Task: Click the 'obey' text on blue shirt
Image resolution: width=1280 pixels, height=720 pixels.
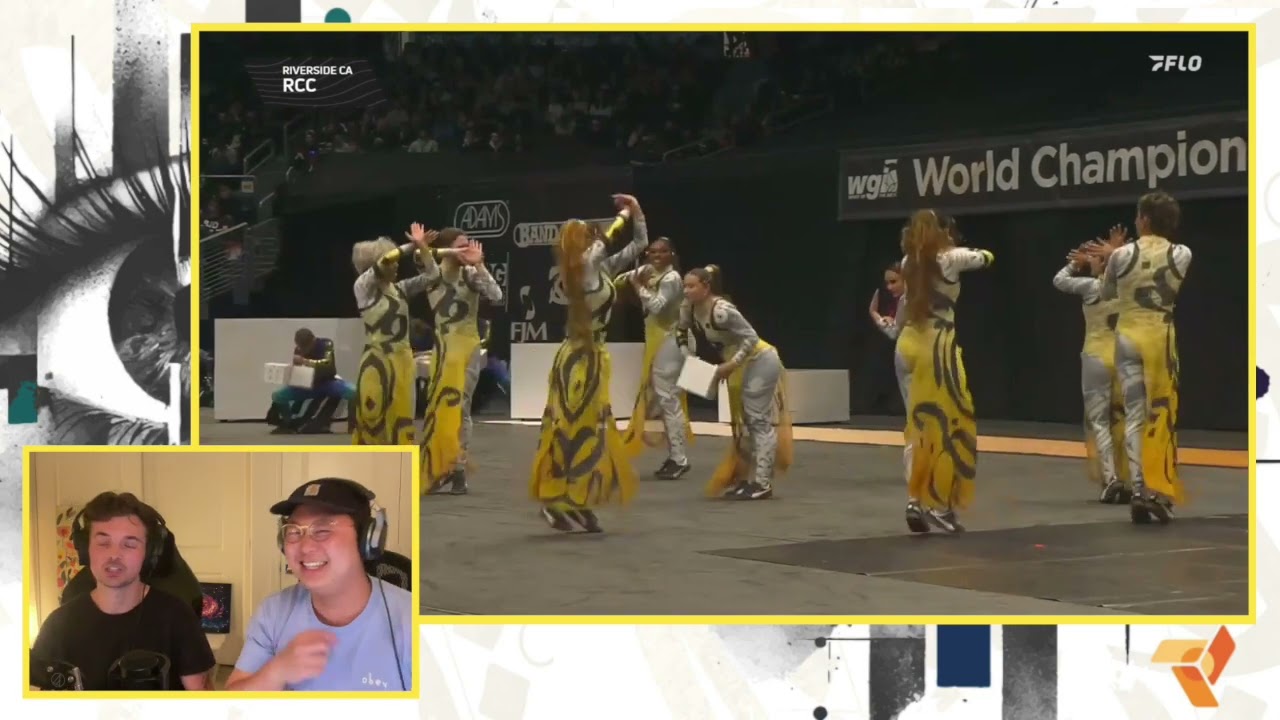Action: pos(375,679)
